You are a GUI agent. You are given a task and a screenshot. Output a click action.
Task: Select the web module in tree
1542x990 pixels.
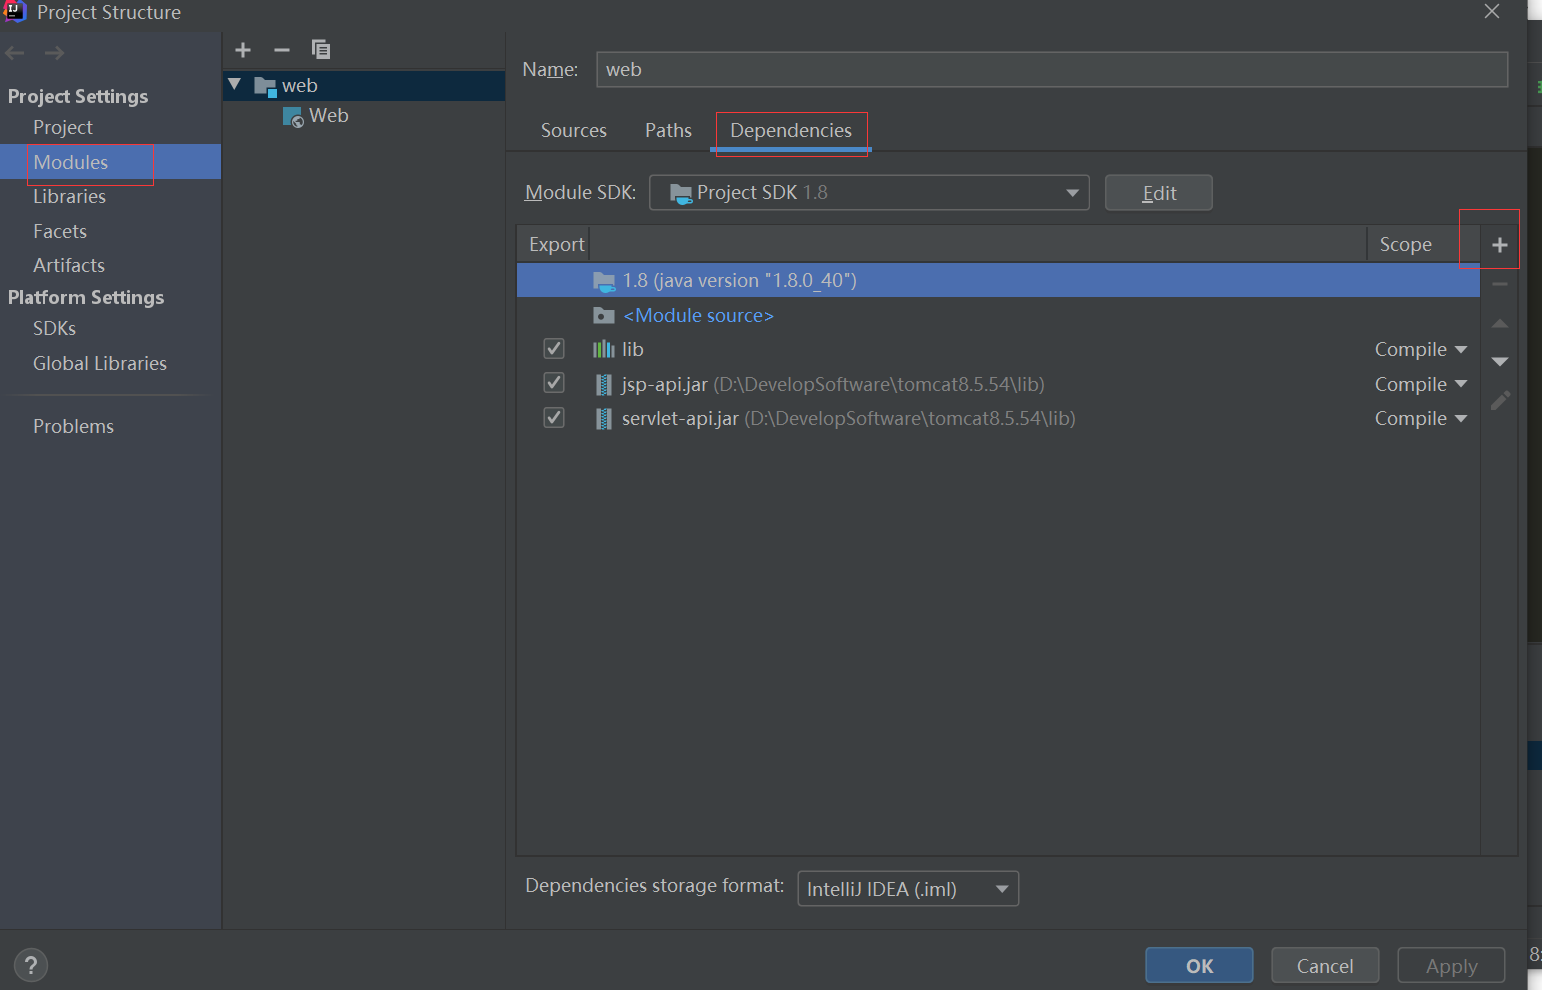tap(364, 86)
